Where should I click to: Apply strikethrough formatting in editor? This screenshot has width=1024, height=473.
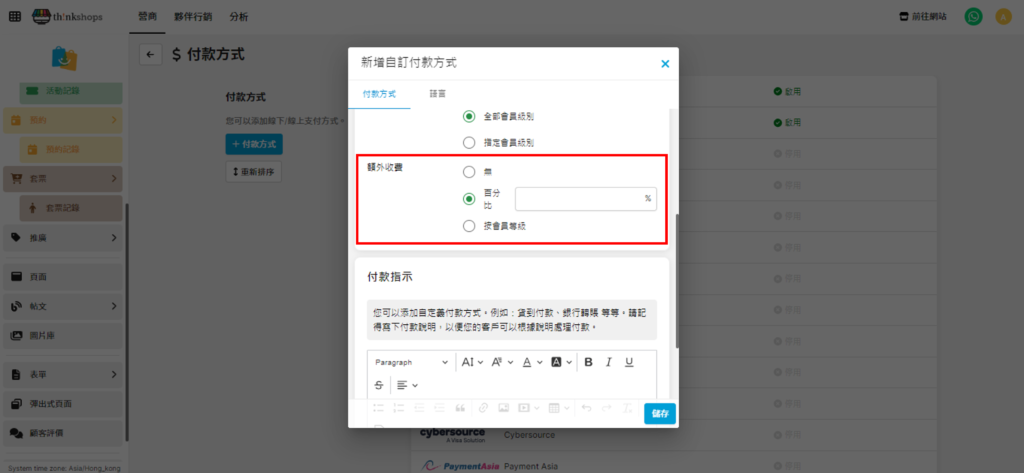click(379, 385)
